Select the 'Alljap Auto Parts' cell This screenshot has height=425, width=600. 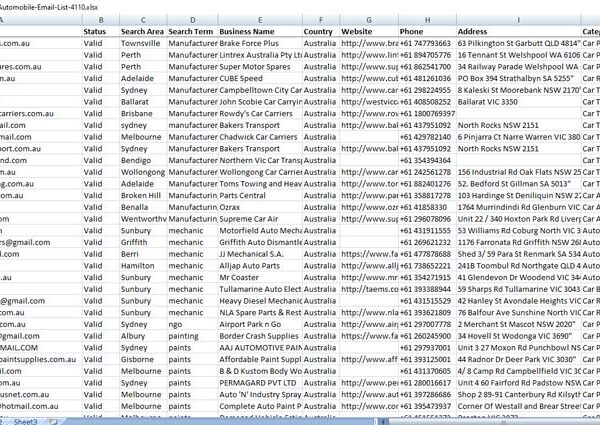260,266
